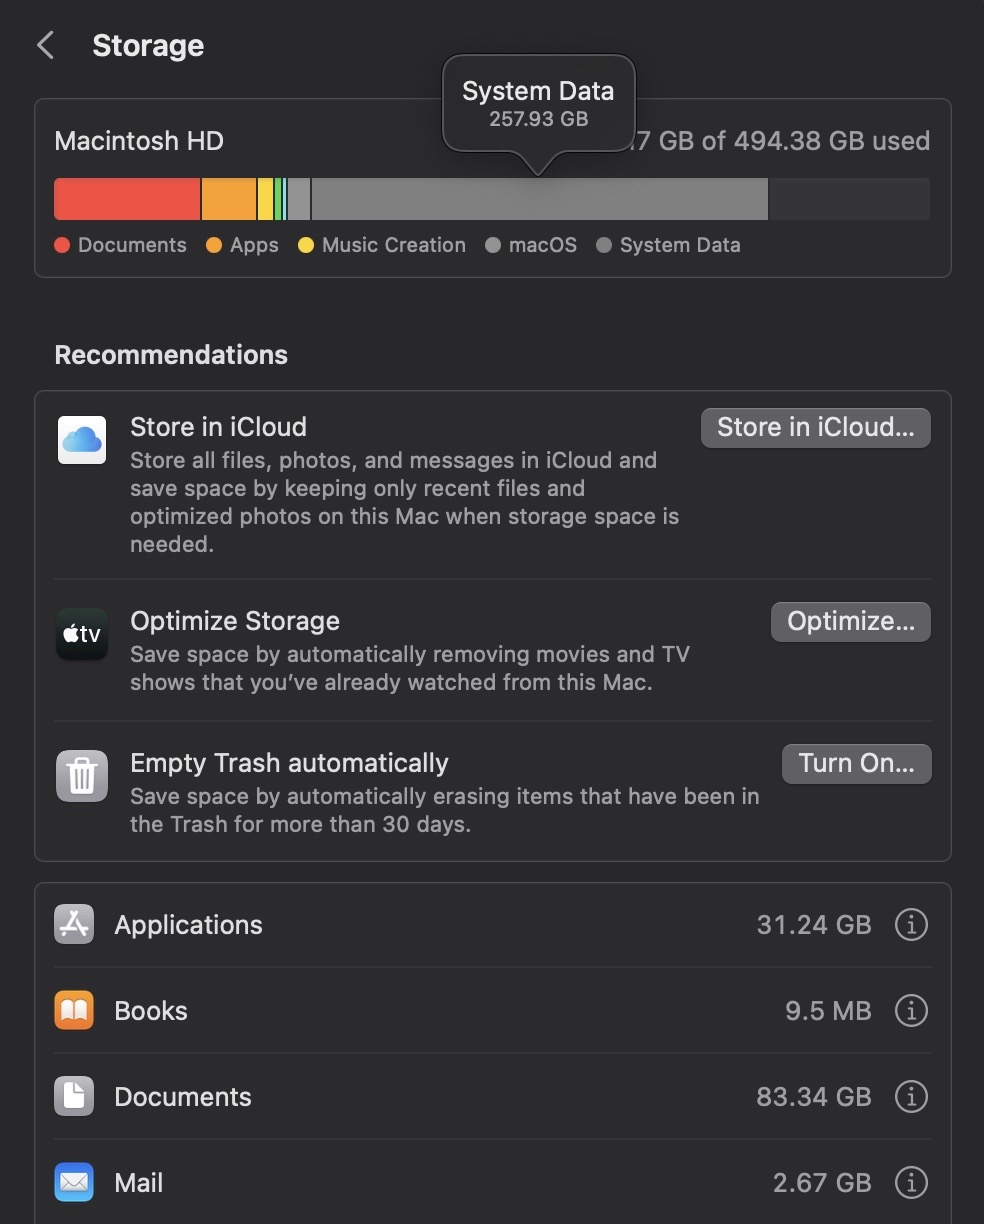Click the Documents category icon
Viewport: 984px width, 1224px height.
[x=74, y=1097]
